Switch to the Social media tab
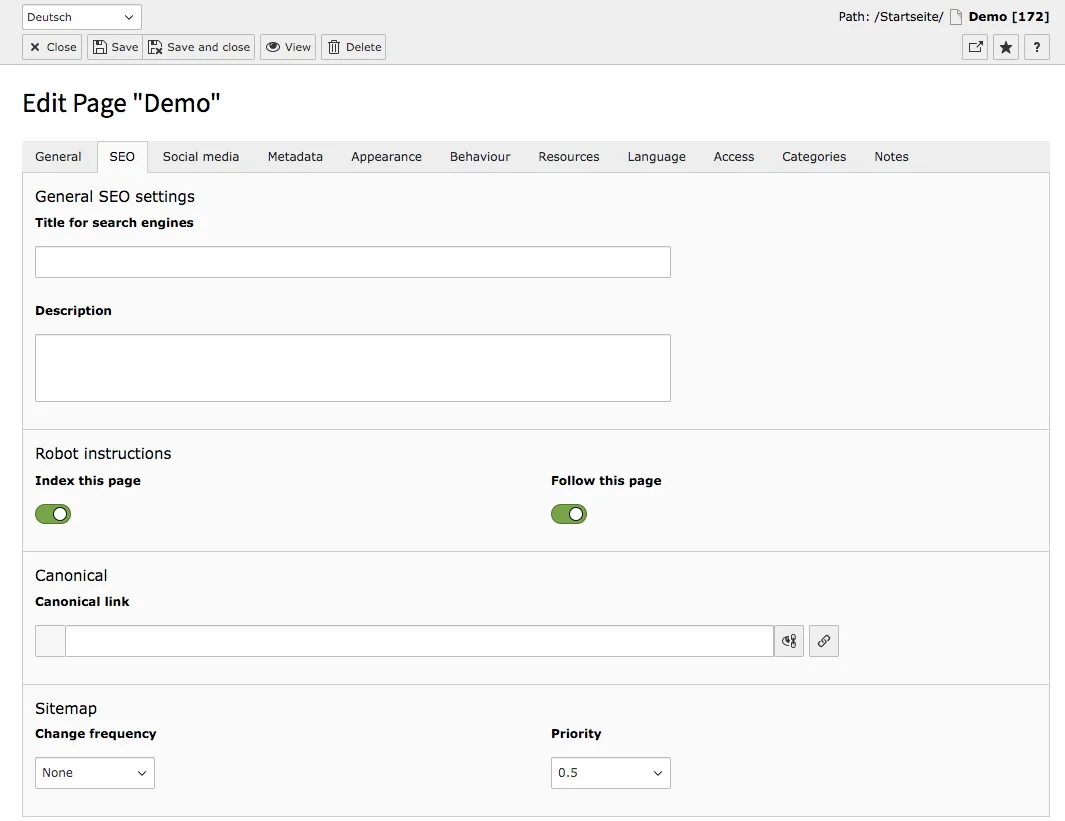 coord(199,156)
